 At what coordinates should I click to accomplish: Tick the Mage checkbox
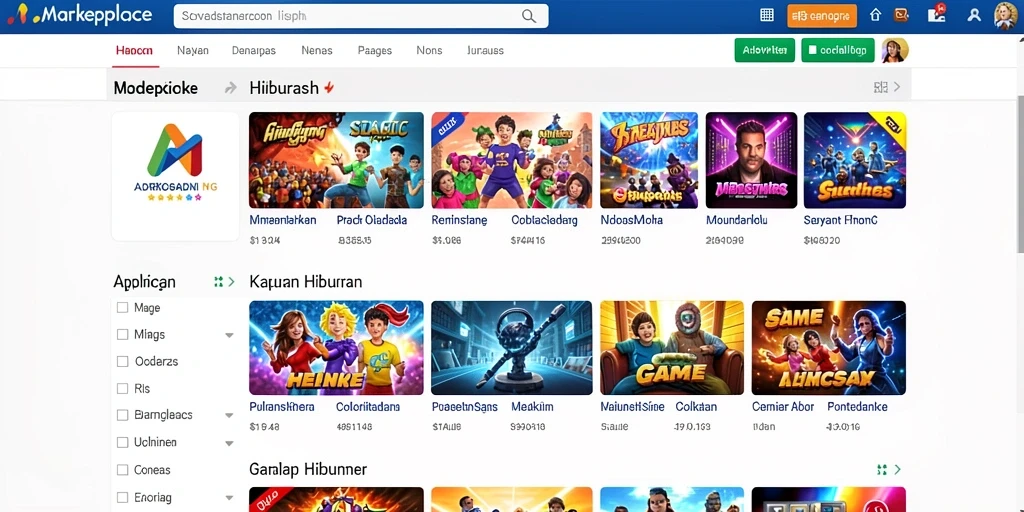(122, 307)
